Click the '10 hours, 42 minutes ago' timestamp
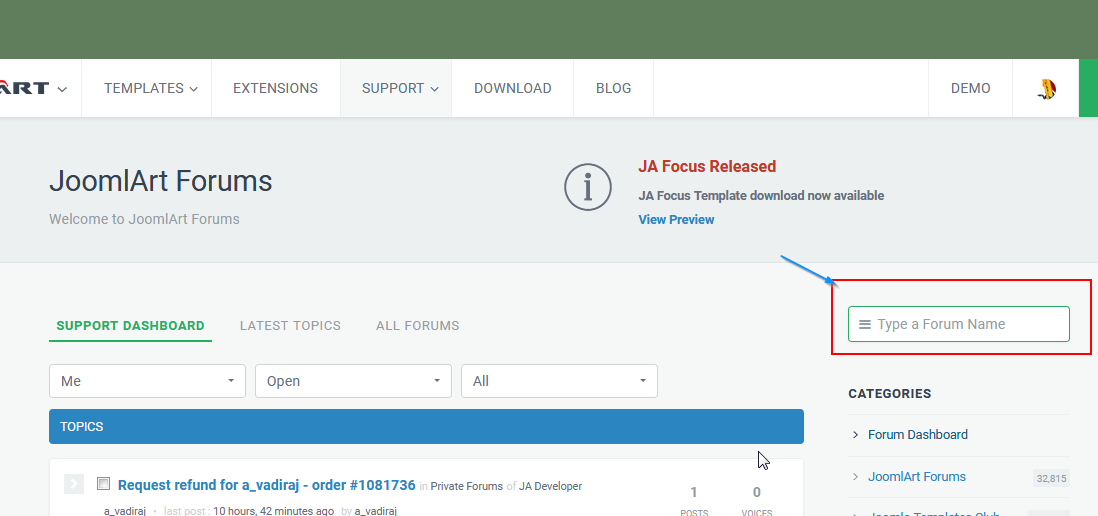 pos(272,511)
